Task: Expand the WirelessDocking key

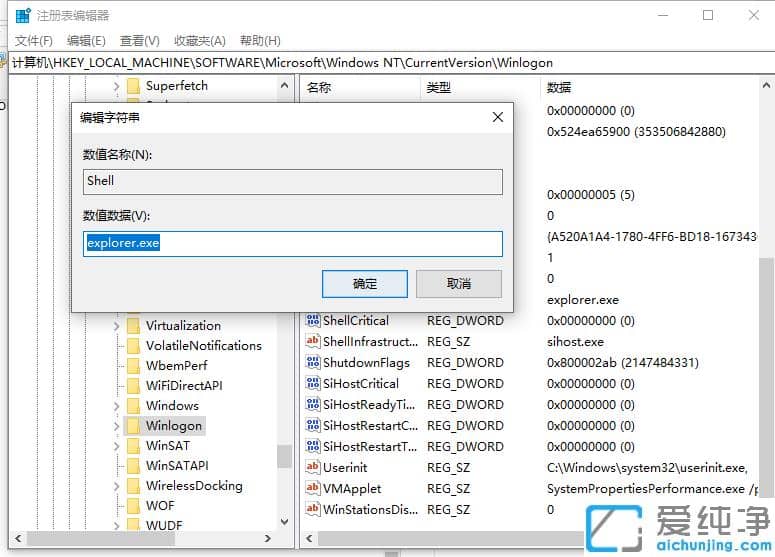Action: click(116, 486)
